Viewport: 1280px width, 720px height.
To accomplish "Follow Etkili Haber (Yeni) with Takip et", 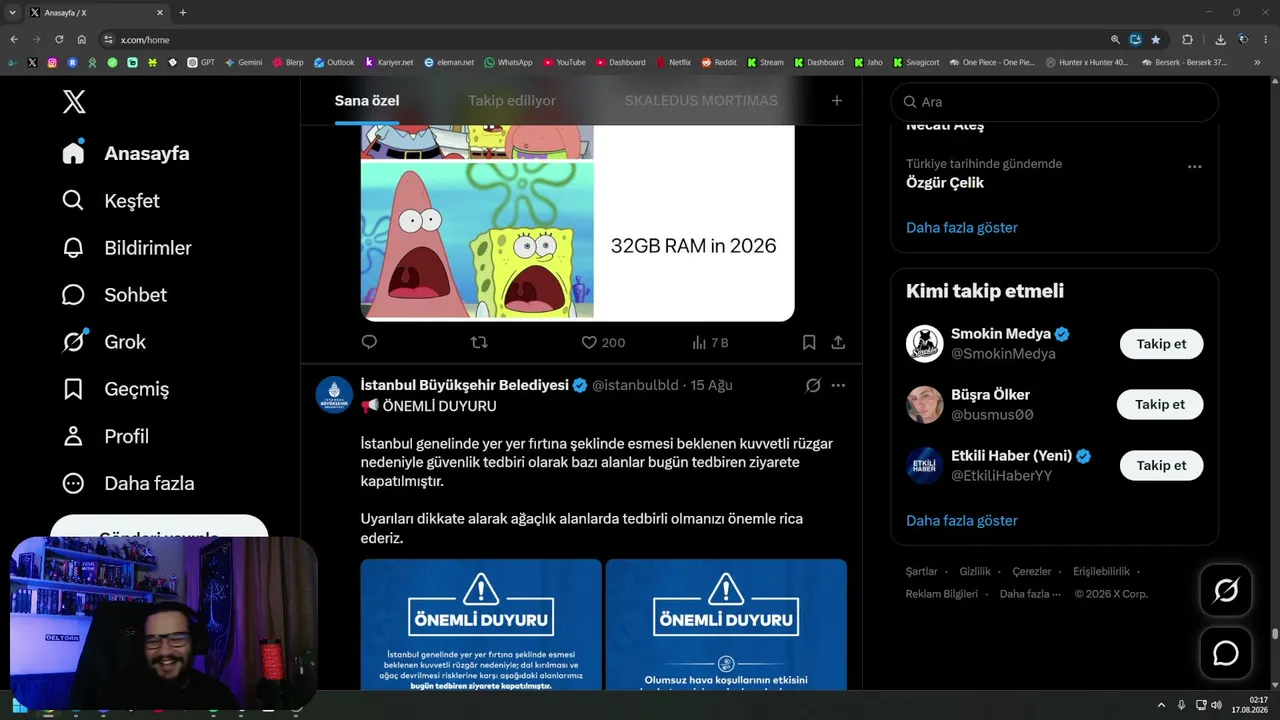I will (1161, 465).
